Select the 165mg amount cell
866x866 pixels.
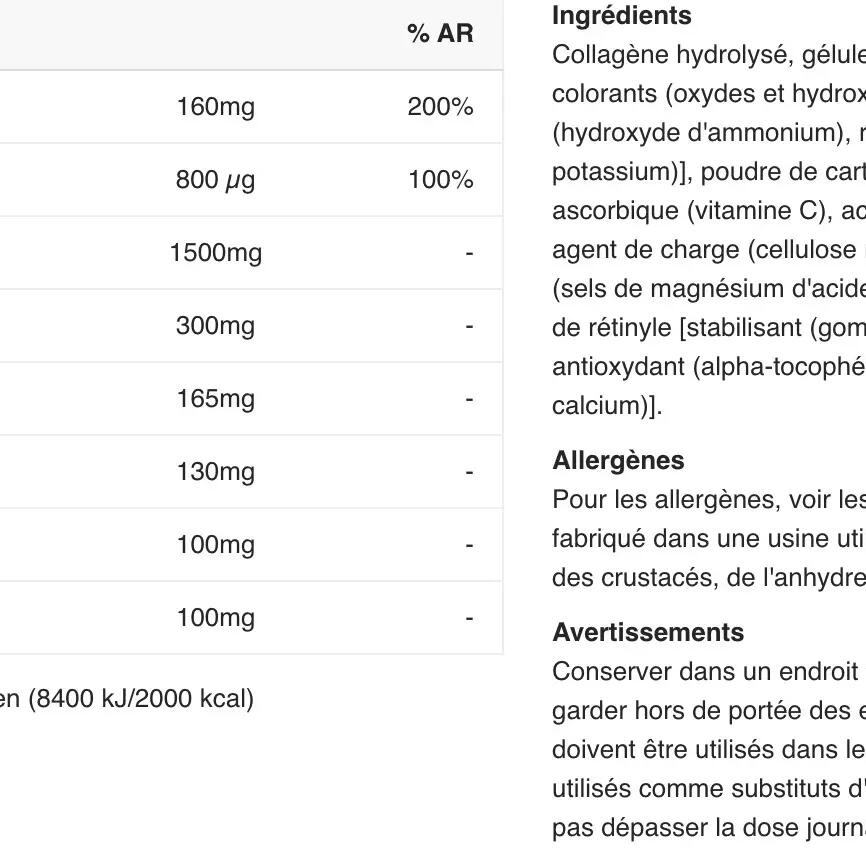(x=215, y=399)
